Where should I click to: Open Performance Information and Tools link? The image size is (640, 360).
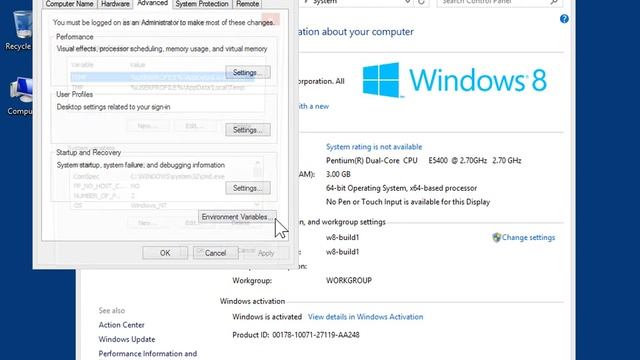148,354
